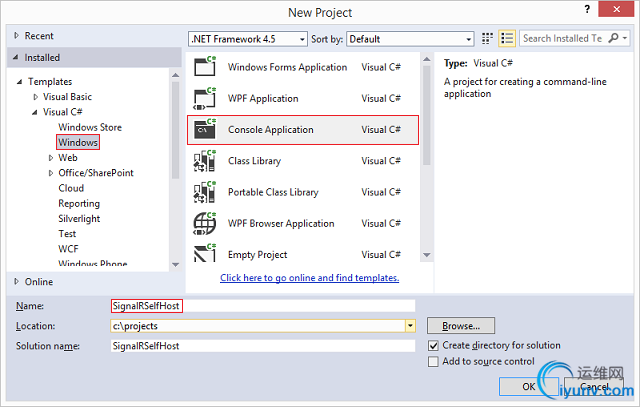This screenshot has height=407, width=640.
Task: Close the New Project dialog
Action: 616,9
